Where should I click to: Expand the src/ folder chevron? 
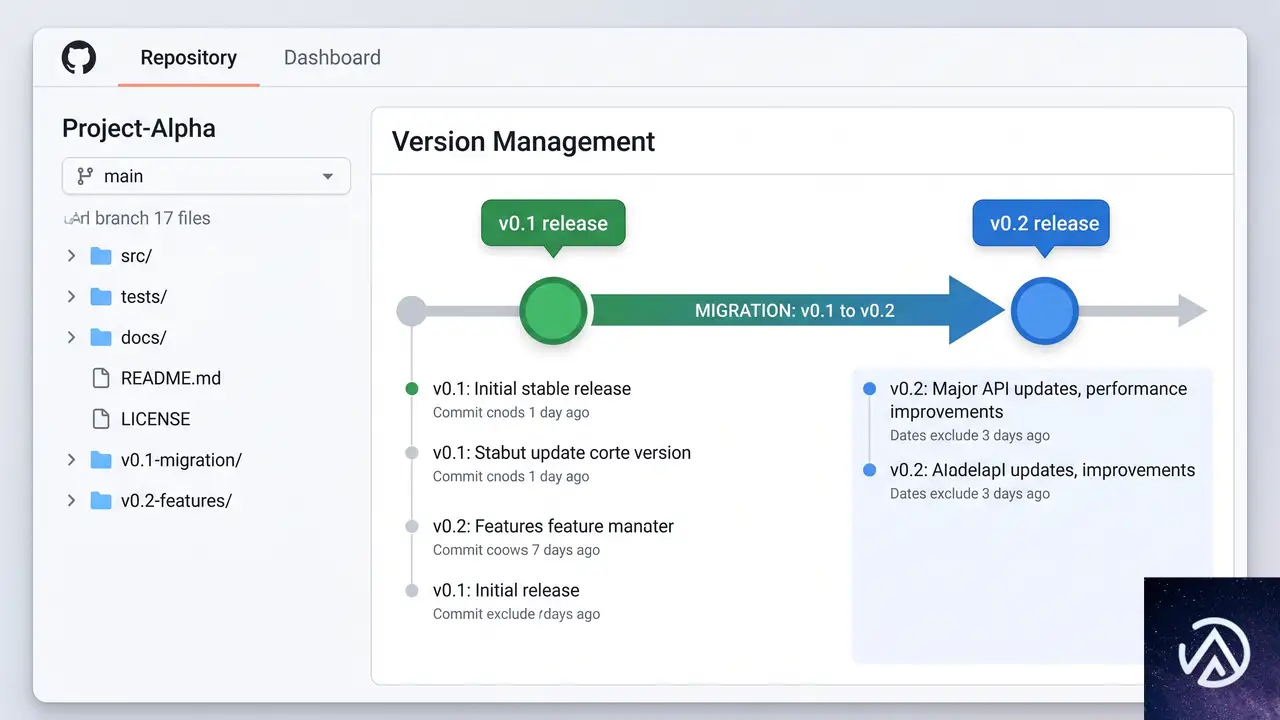pos(71,256)
